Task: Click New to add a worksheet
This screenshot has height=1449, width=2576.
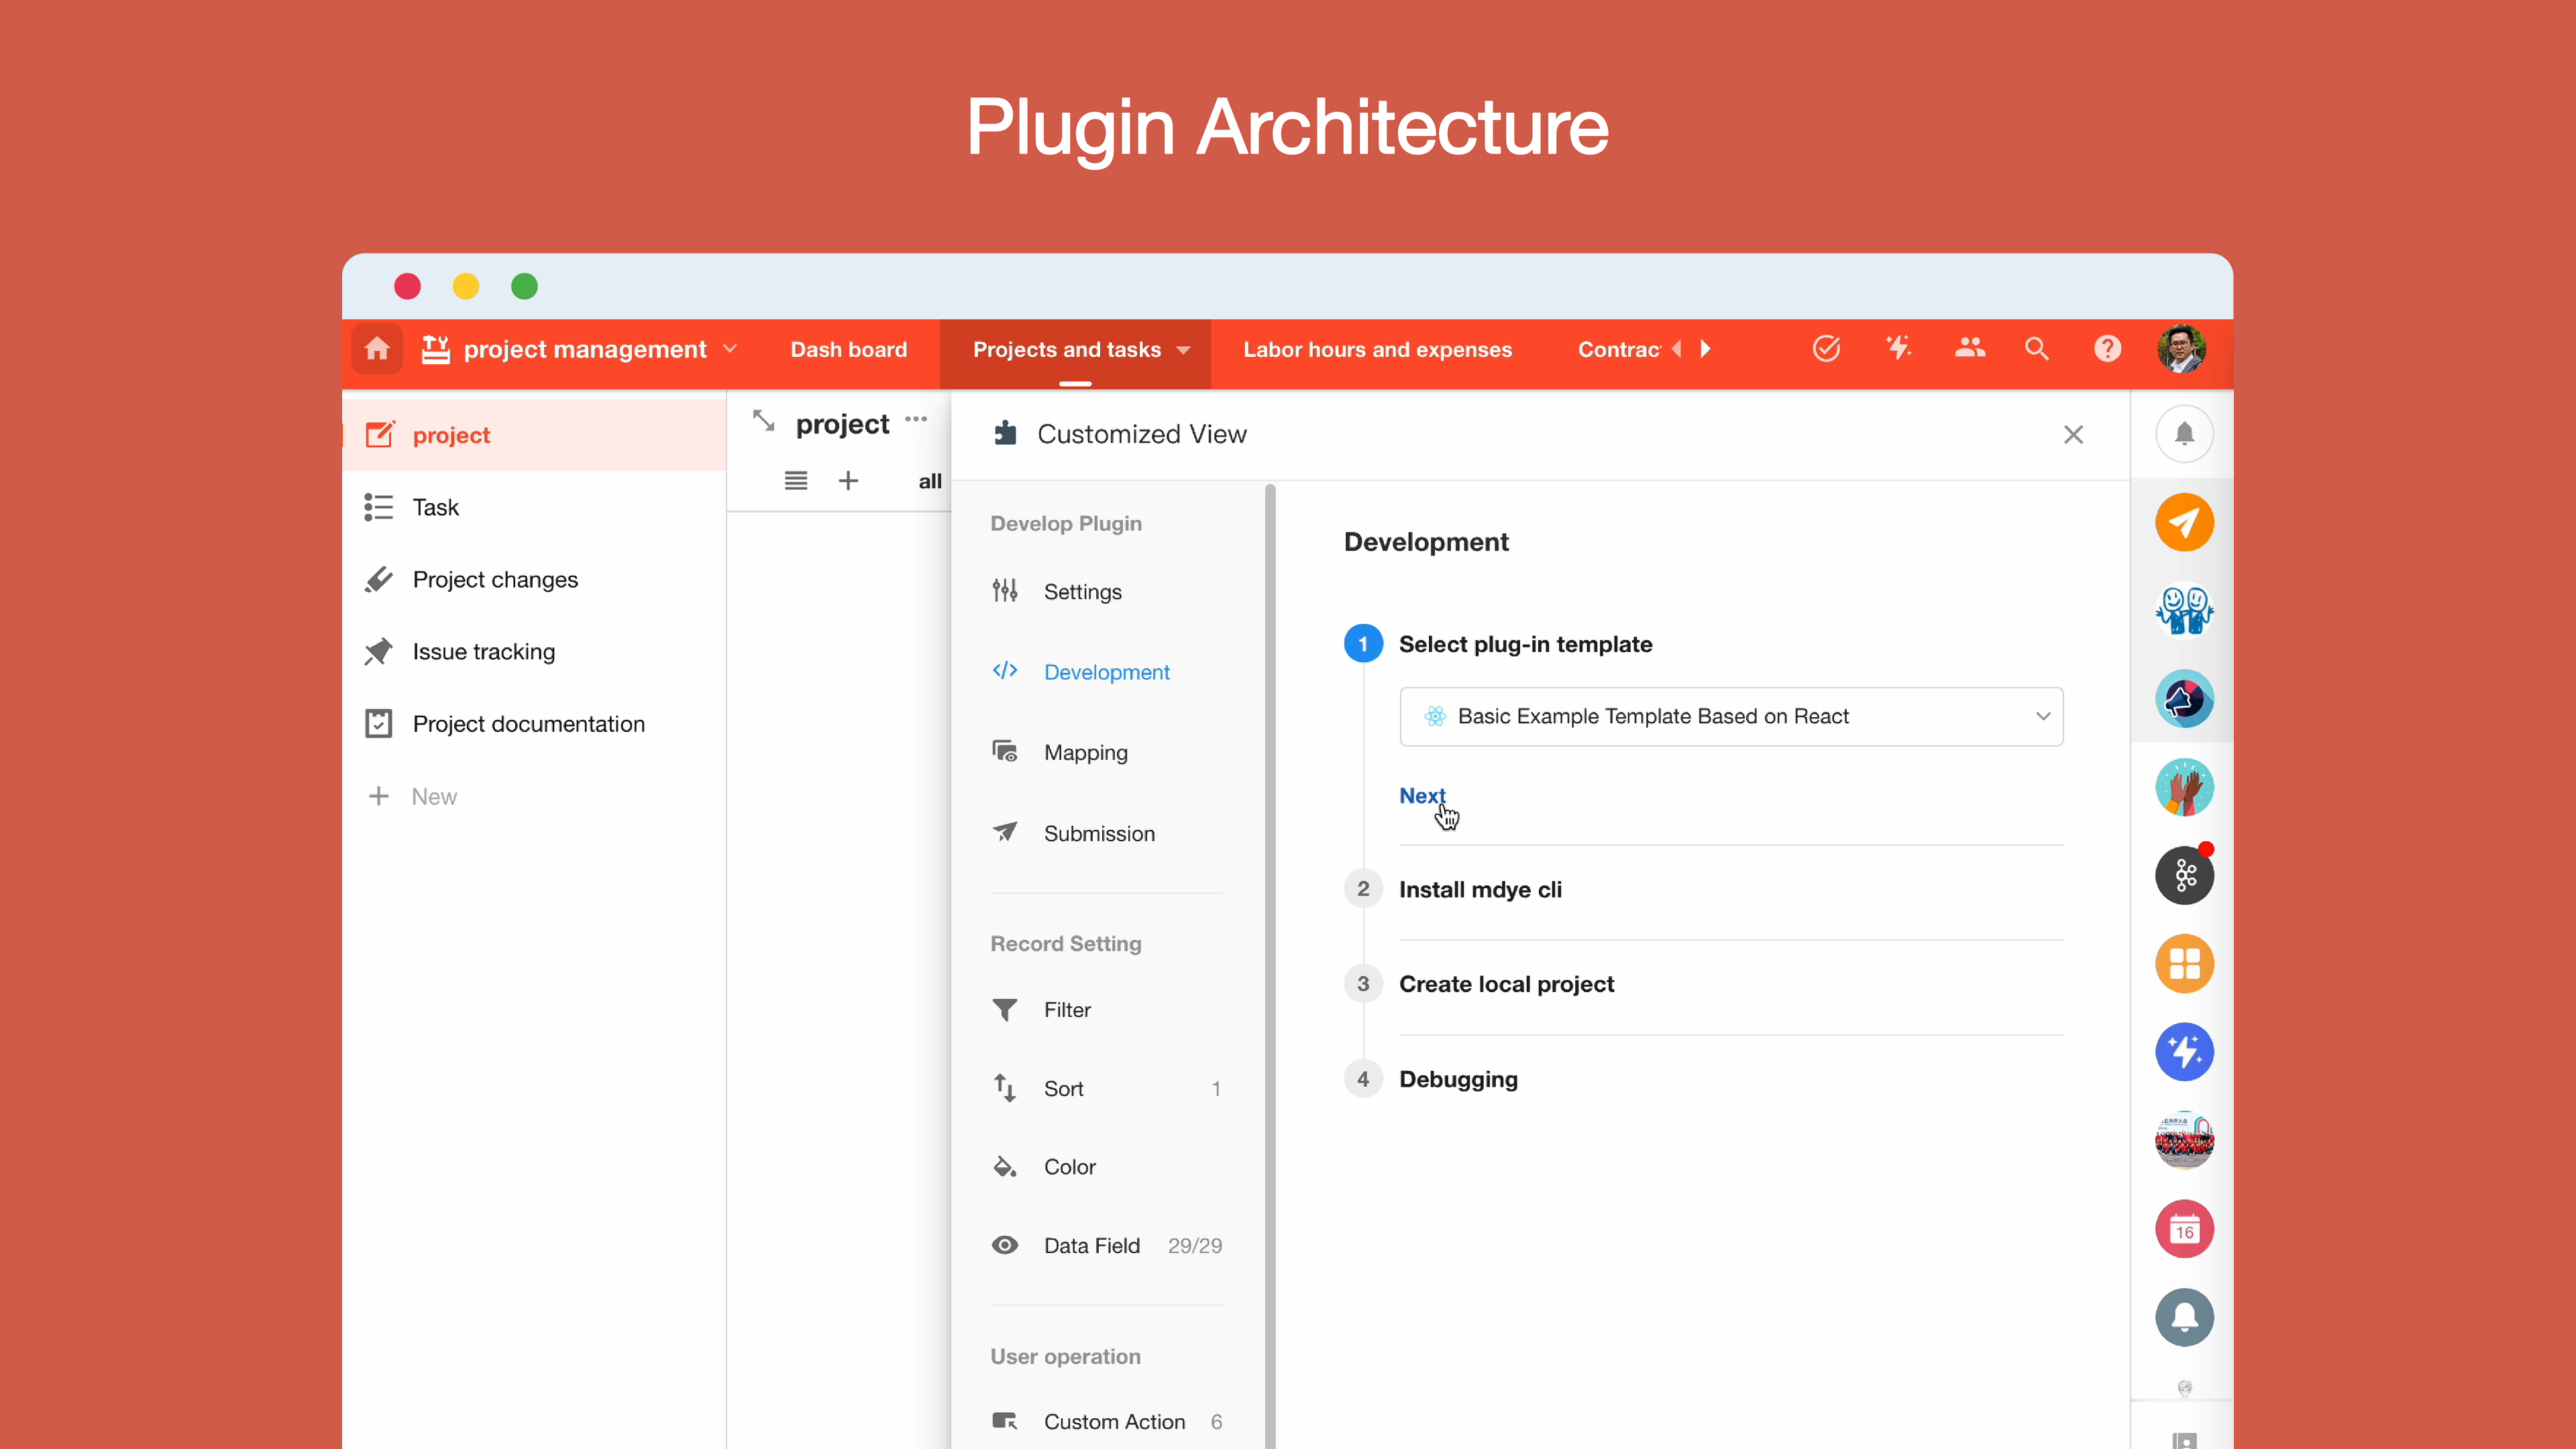Action: pyautogui.click(x=433, y=797)
